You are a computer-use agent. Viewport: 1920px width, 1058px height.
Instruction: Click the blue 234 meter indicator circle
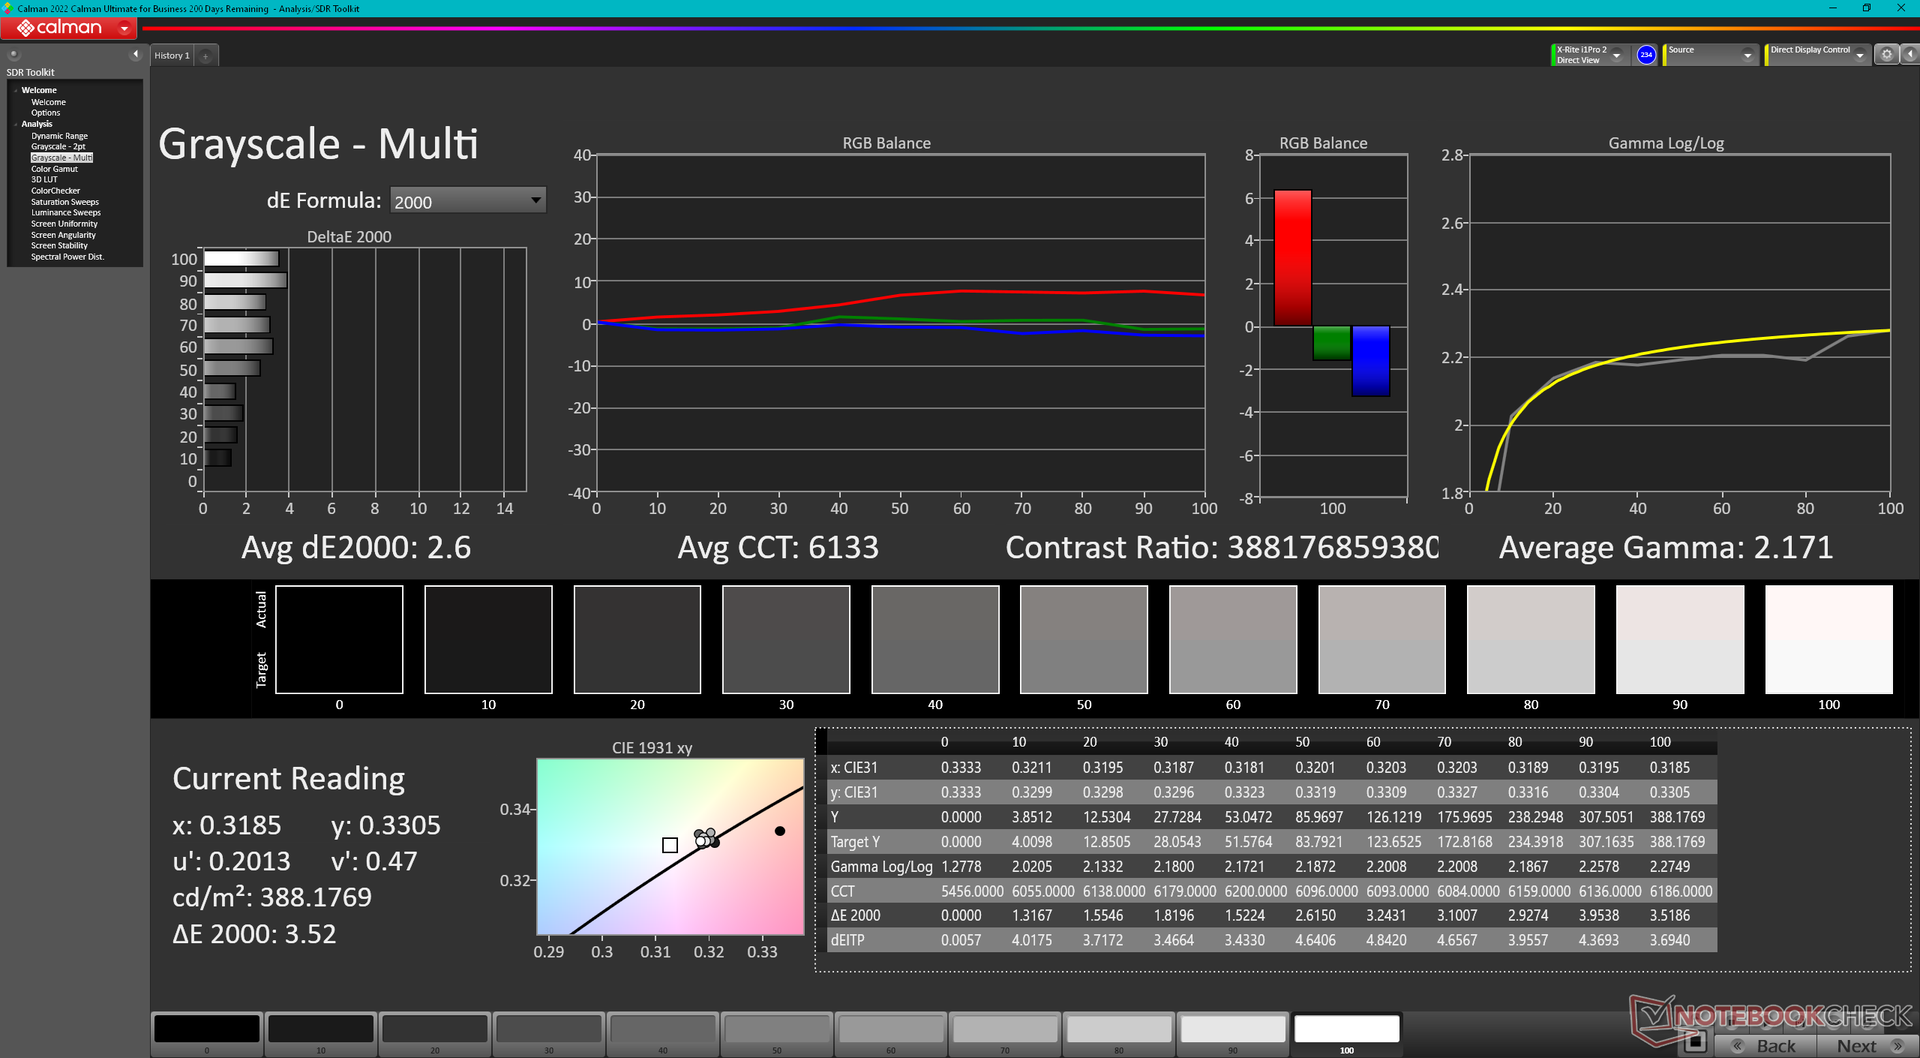[x=1646, y=55]
